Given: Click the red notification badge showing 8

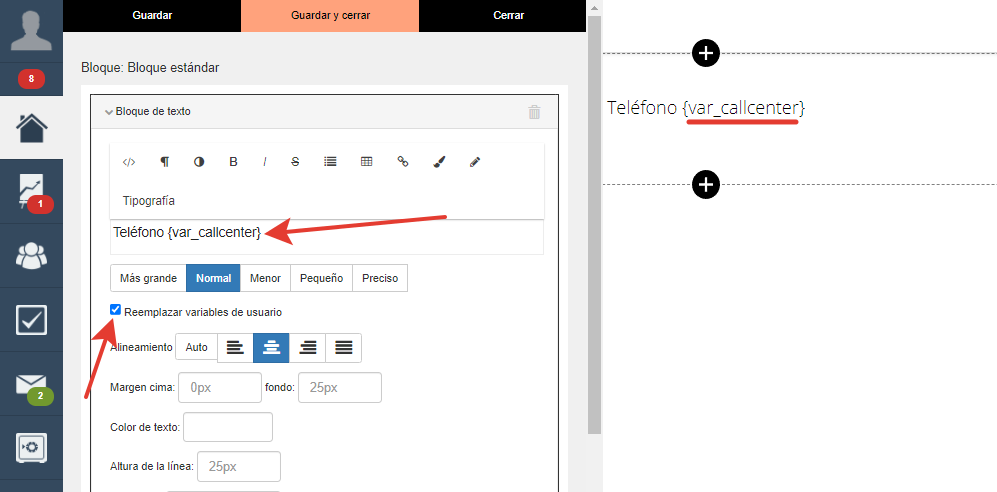Looking at the screenshot, I should coord(31,79).
